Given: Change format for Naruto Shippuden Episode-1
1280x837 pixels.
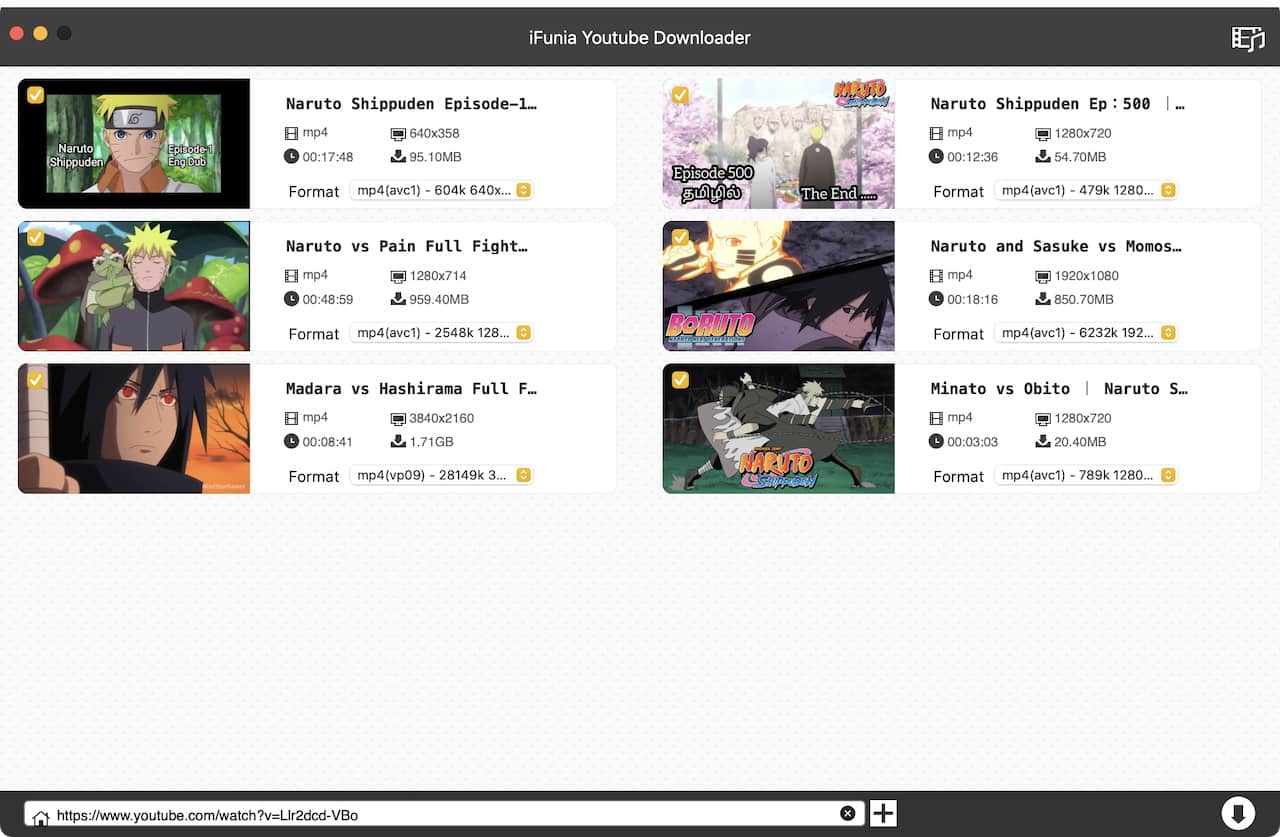Looking at the screenshot, I should 441,190.
